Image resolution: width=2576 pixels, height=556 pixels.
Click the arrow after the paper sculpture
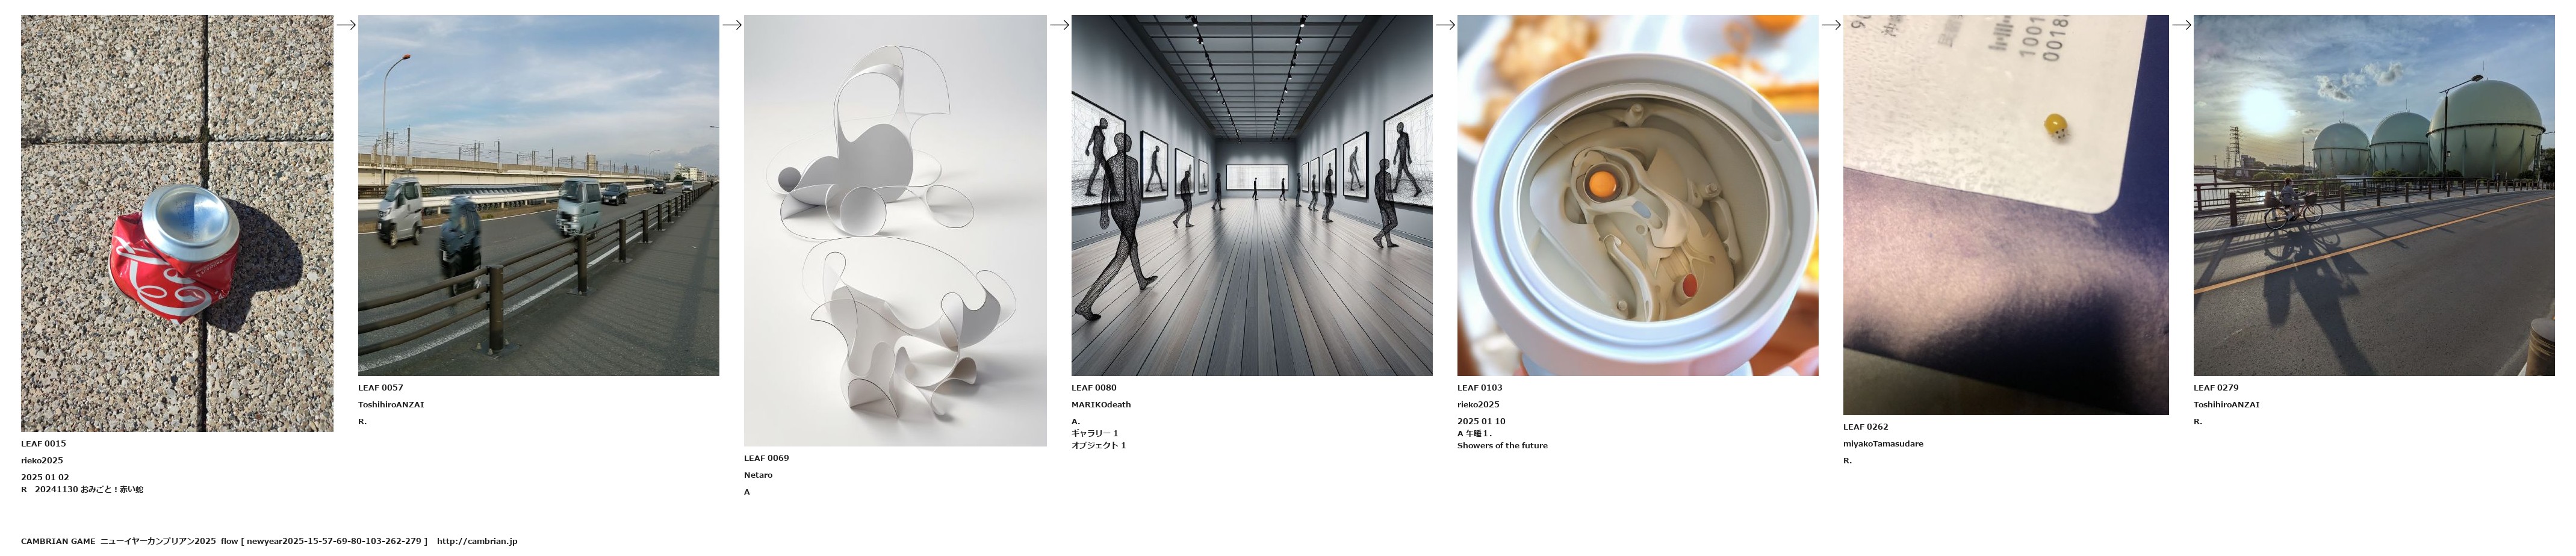click(1060, 25)
